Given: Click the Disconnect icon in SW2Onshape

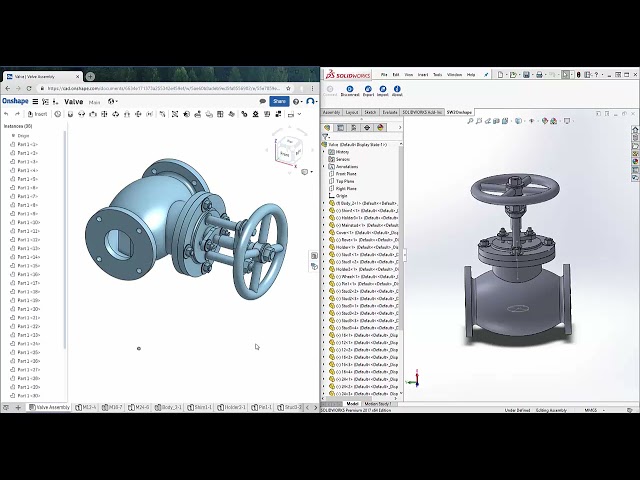Looking at the screenshot, I should [x=350, y=91].
